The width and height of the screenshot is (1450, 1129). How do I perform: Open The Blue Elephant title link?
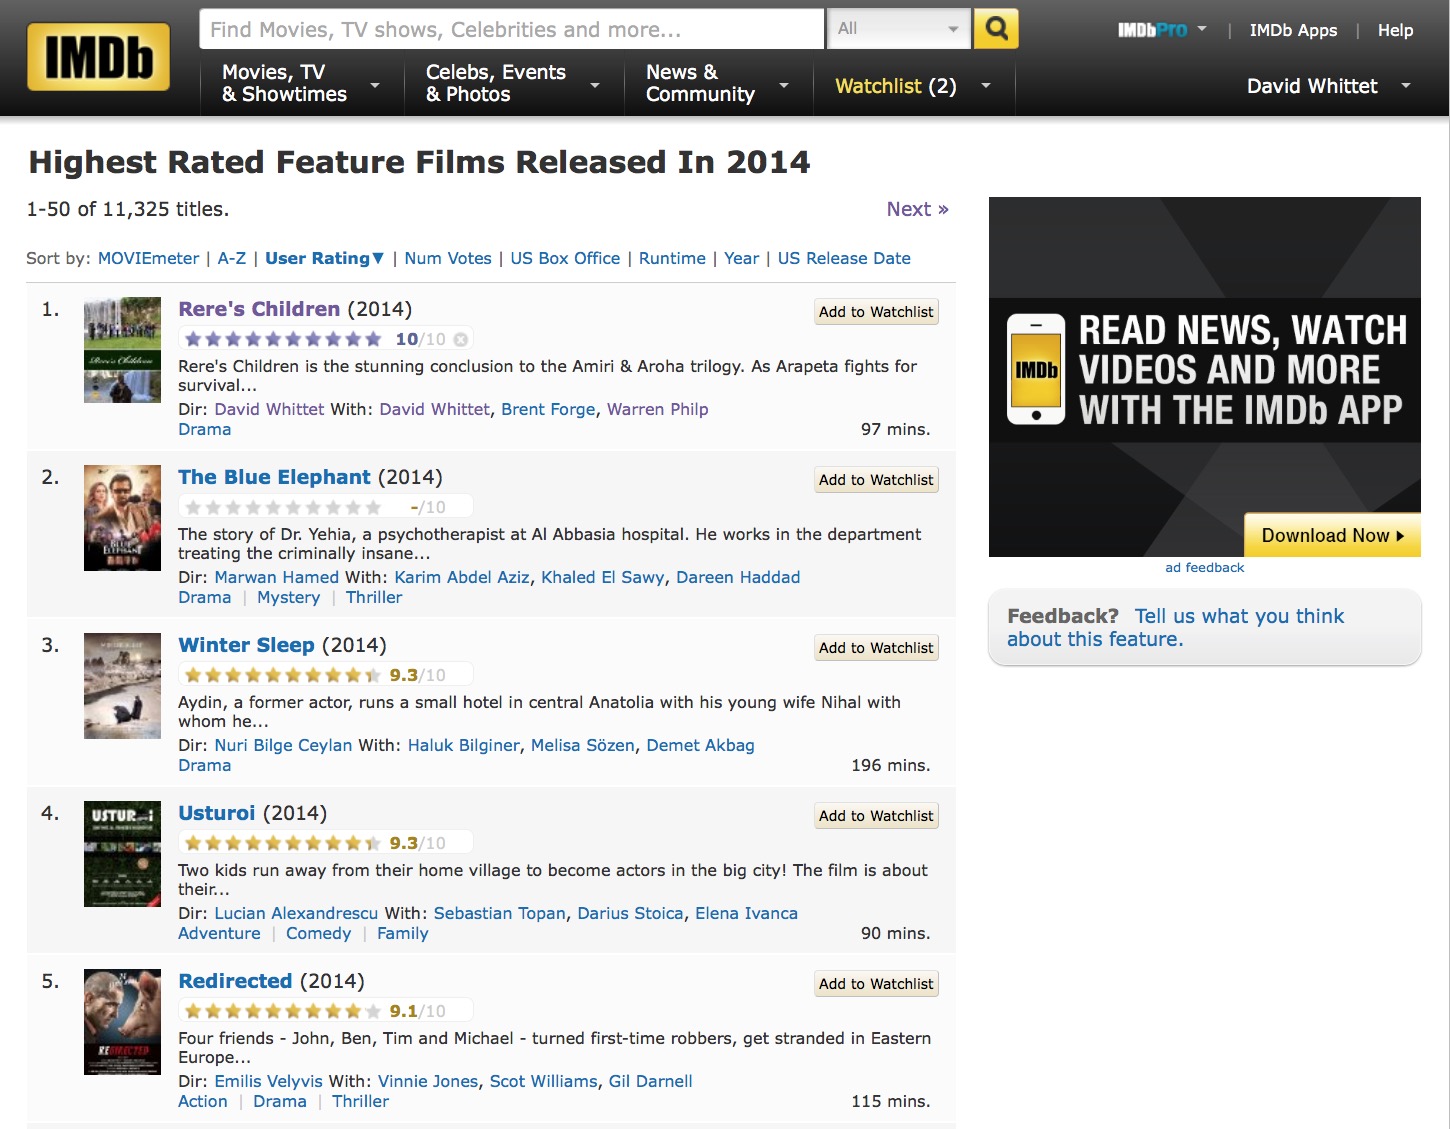[x=274, y=477]
